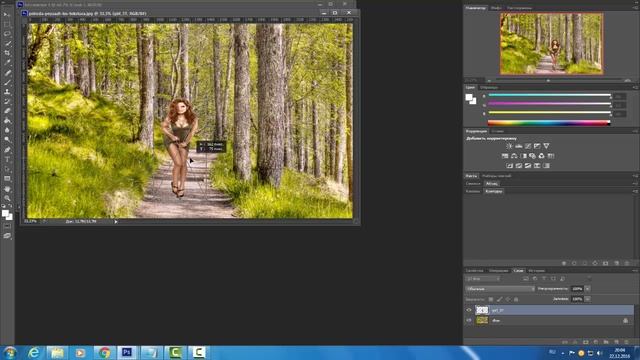Switch to the Каналы tab

click(473, 191)
